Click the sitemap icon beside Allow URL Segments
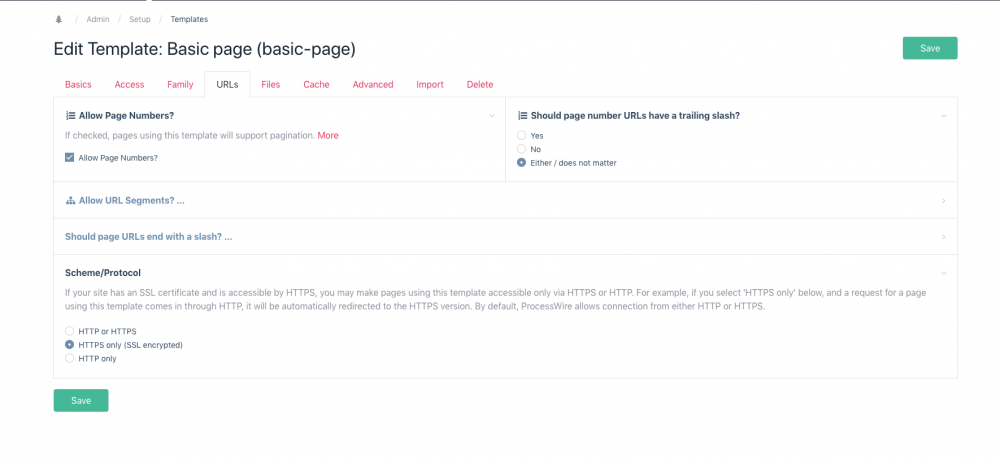Screen dimensions: 1000x457 tap(70, 201)
